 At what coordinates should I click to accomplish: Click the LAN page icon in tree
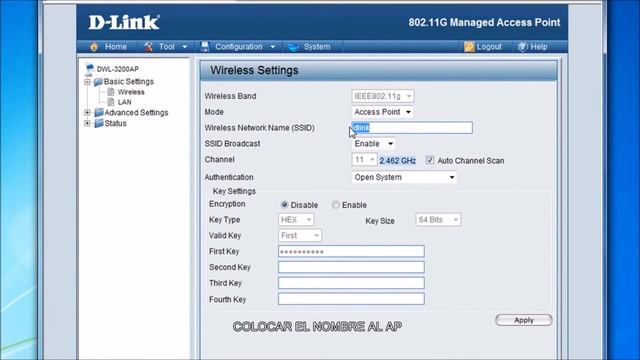coord(111,102)
